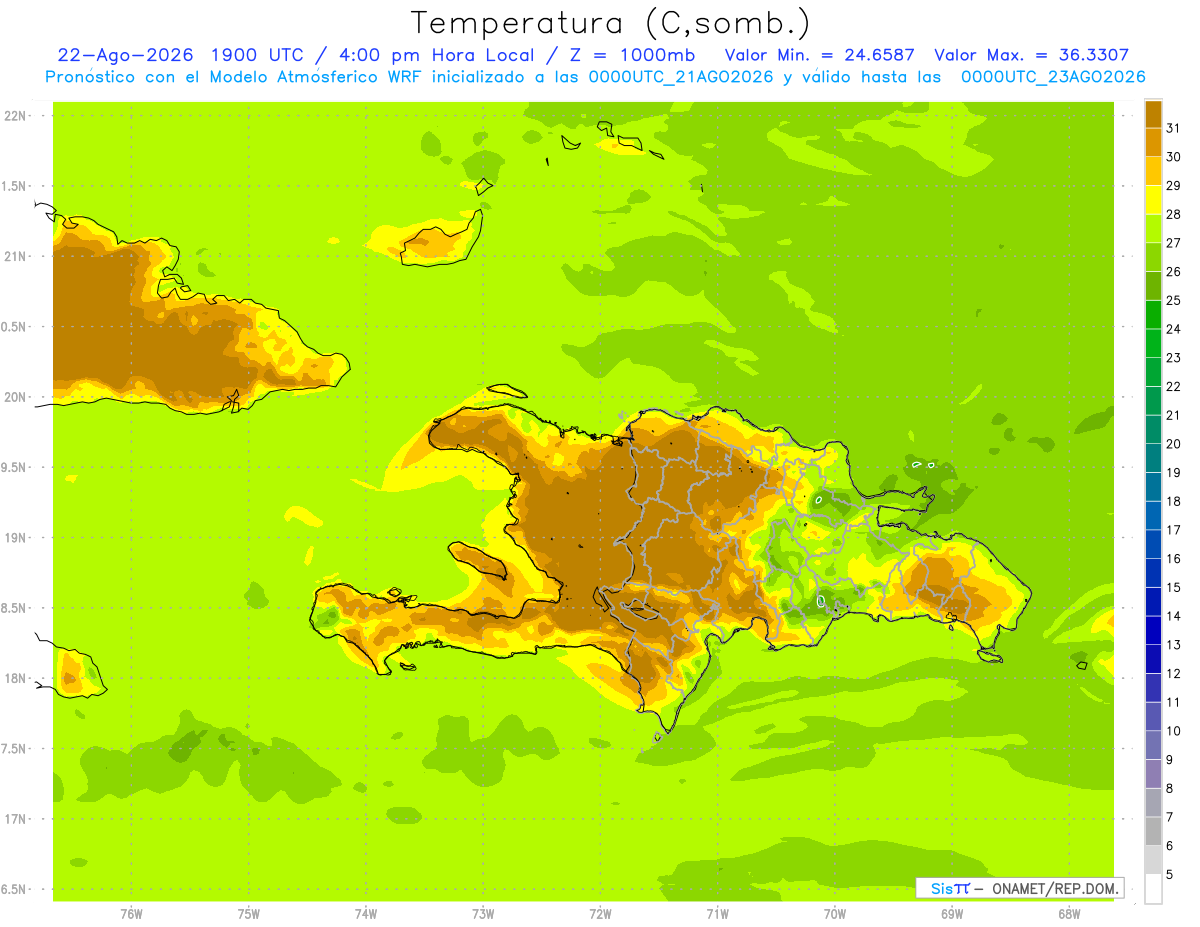Click the 20N latitude label

coord(17,397)
